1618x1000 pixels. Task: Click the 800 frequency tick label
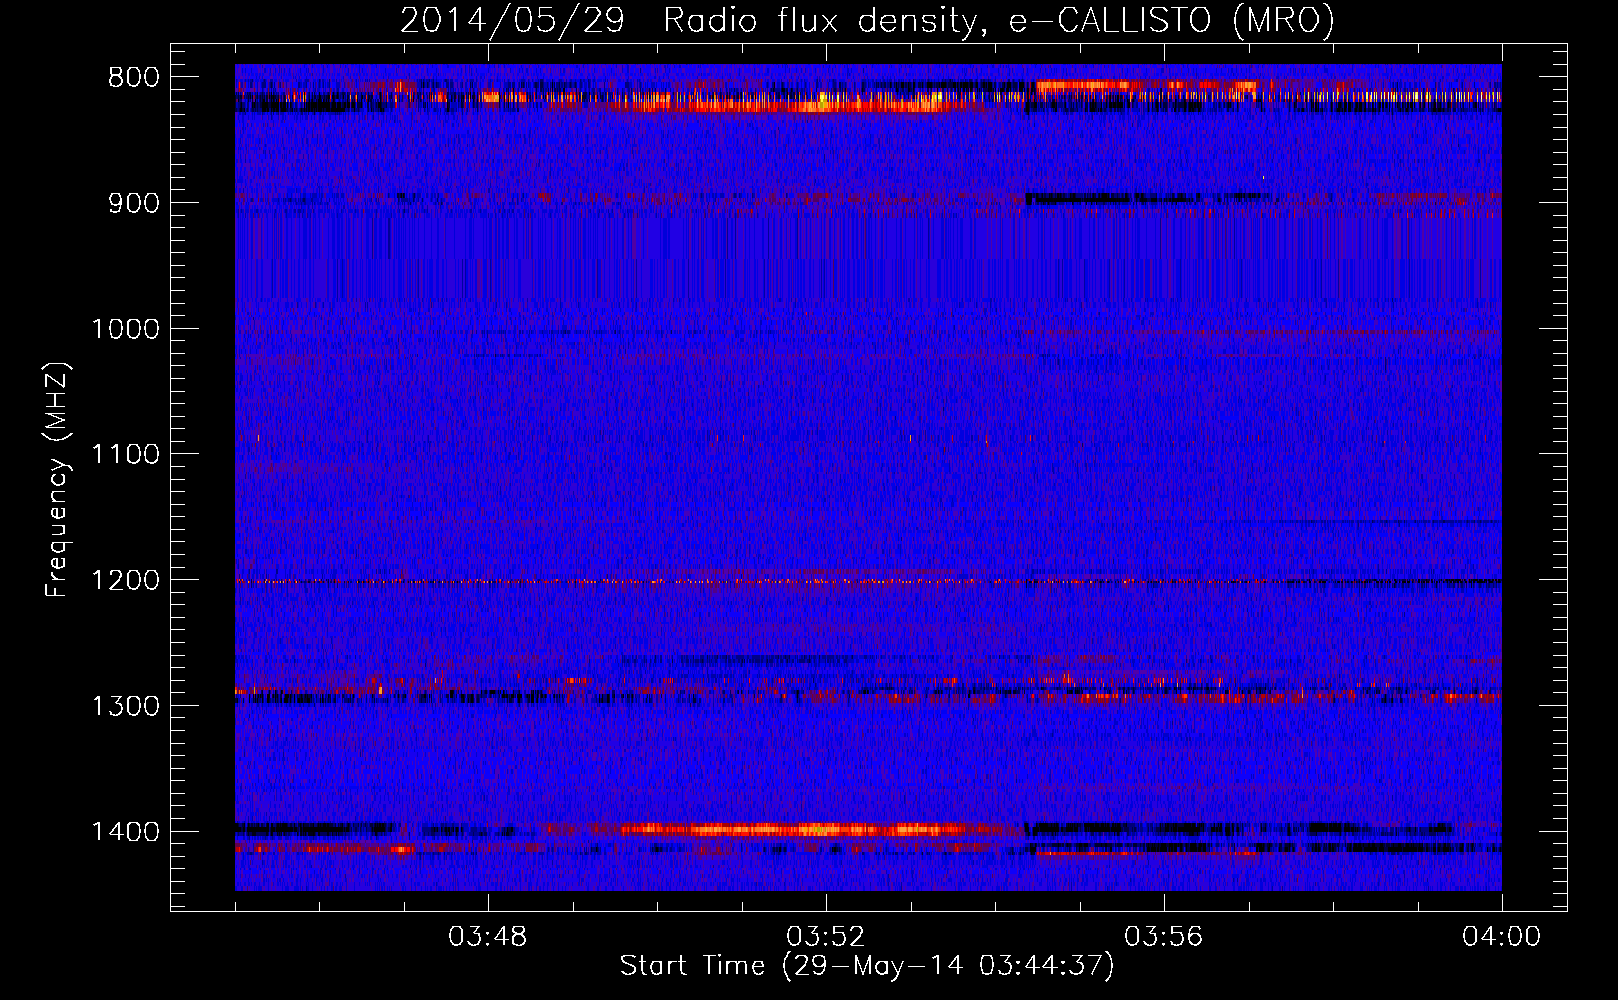pyautogui.click(x=134, y=77)
